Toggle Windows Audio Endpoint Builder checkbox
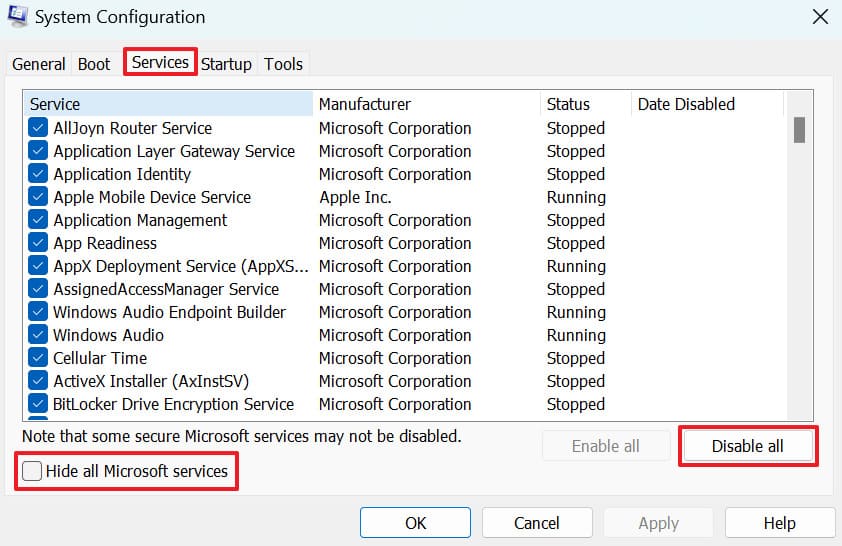This screenshot has height=546, width=842. point(38,312)
